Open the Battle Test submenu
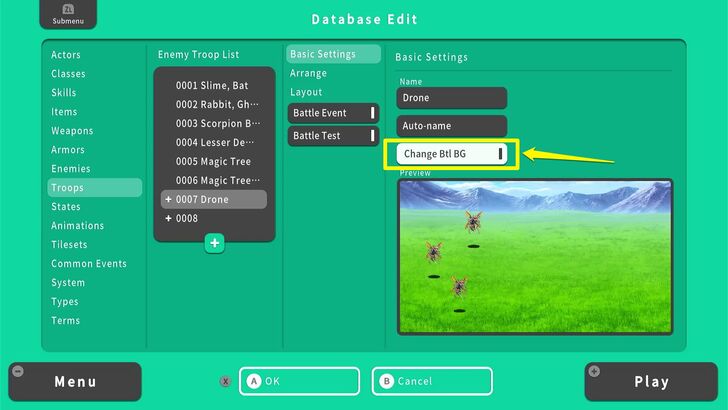 click(x=333, y=136)
